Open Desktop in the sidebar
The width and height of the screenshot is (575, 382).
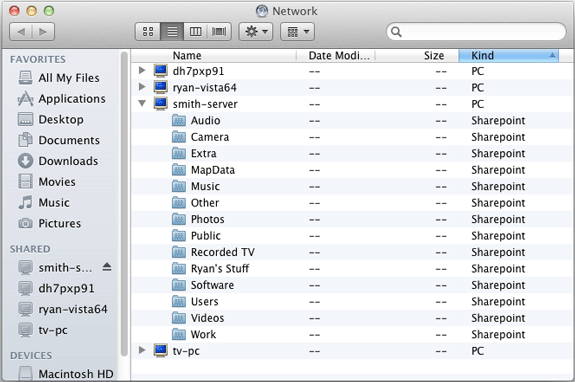tap(51, 120)
